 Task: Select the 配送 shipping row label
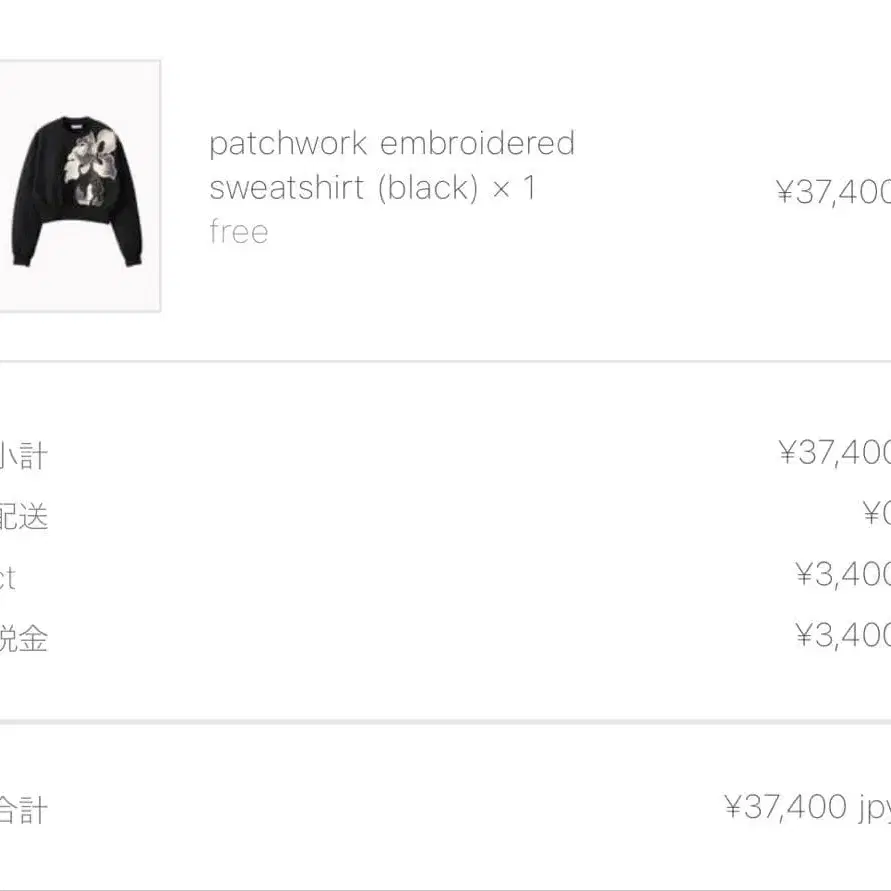point(20,516)
